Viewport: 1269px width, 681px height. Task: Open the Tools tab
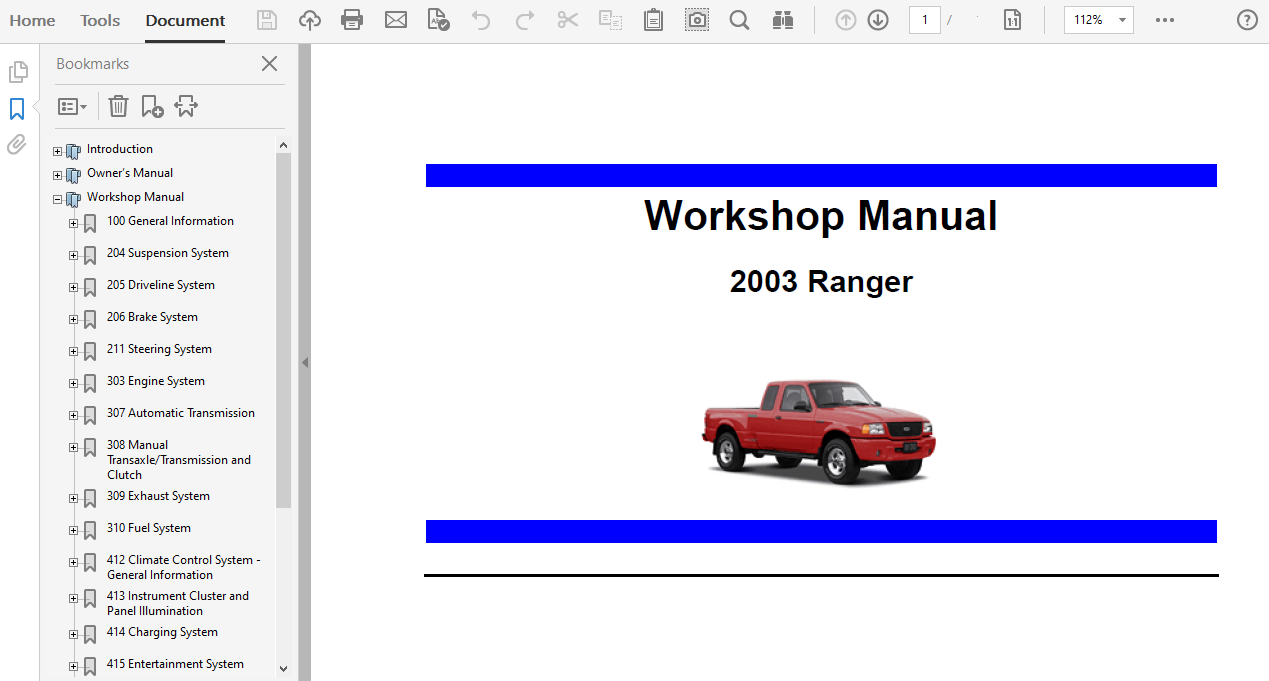pos(100,20)
